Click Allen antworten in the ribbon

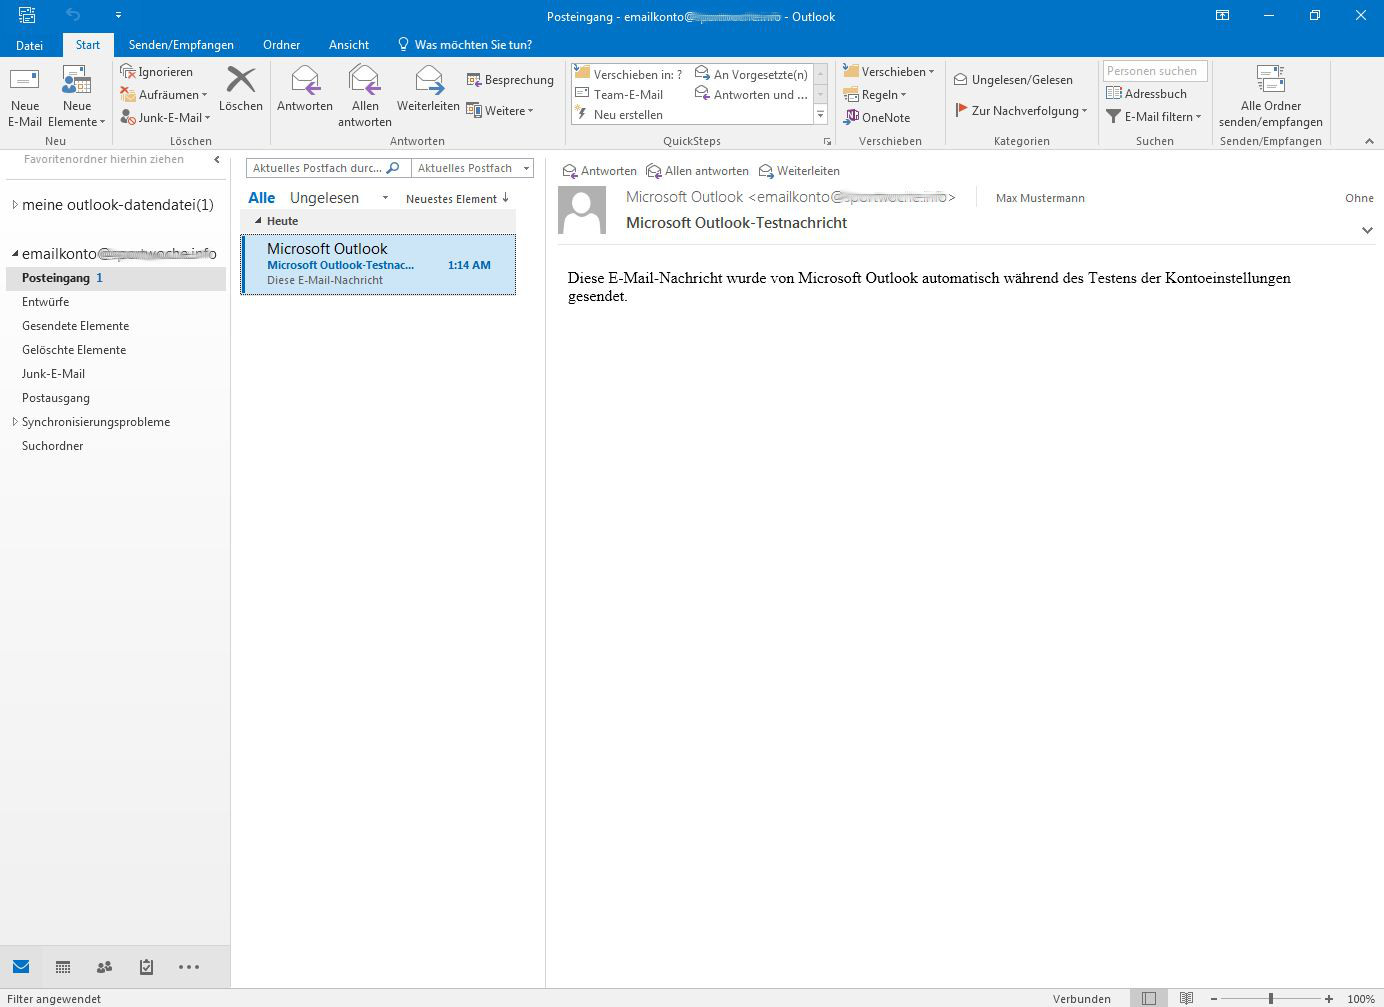(365, 97)
